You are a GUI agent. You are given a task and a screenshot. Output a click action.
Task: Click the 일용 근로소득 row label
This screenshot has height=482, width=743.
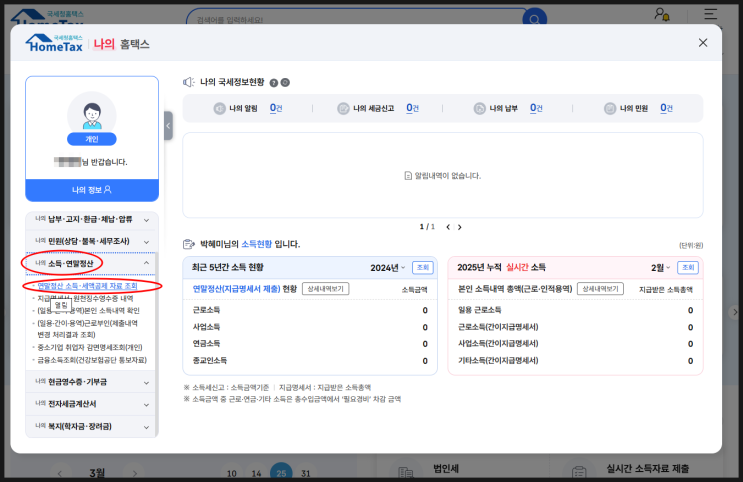coord(480,310)
